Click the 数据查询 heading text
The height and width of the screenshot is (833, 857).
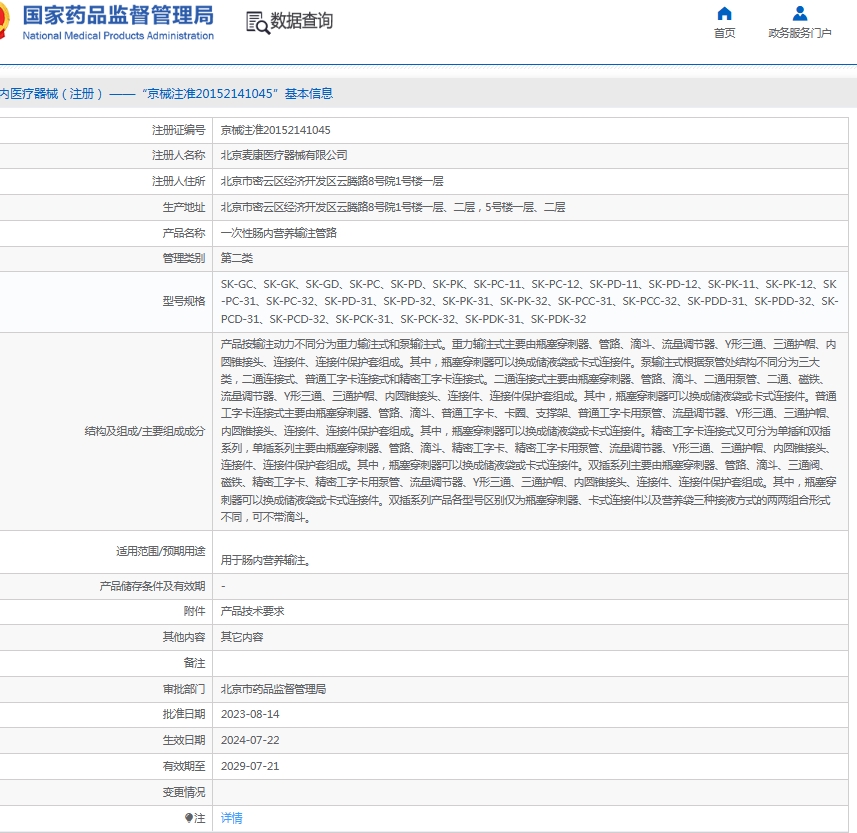(x=302, y=21)
